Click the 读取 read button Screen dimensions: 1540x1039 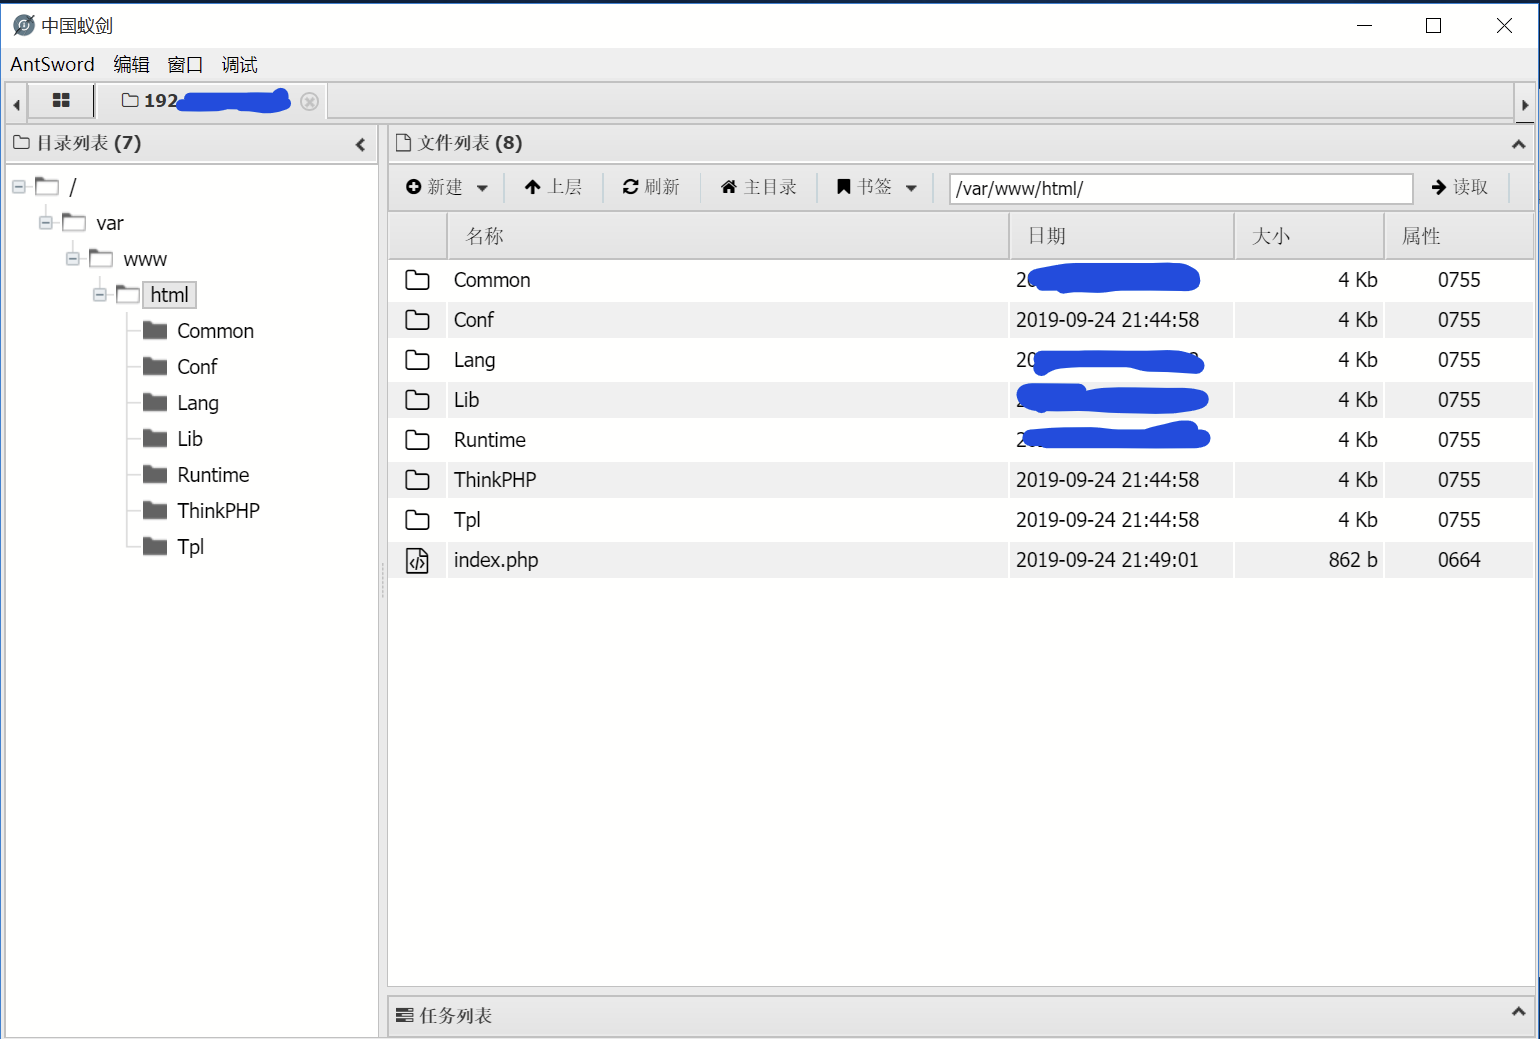coord(1460,187)
